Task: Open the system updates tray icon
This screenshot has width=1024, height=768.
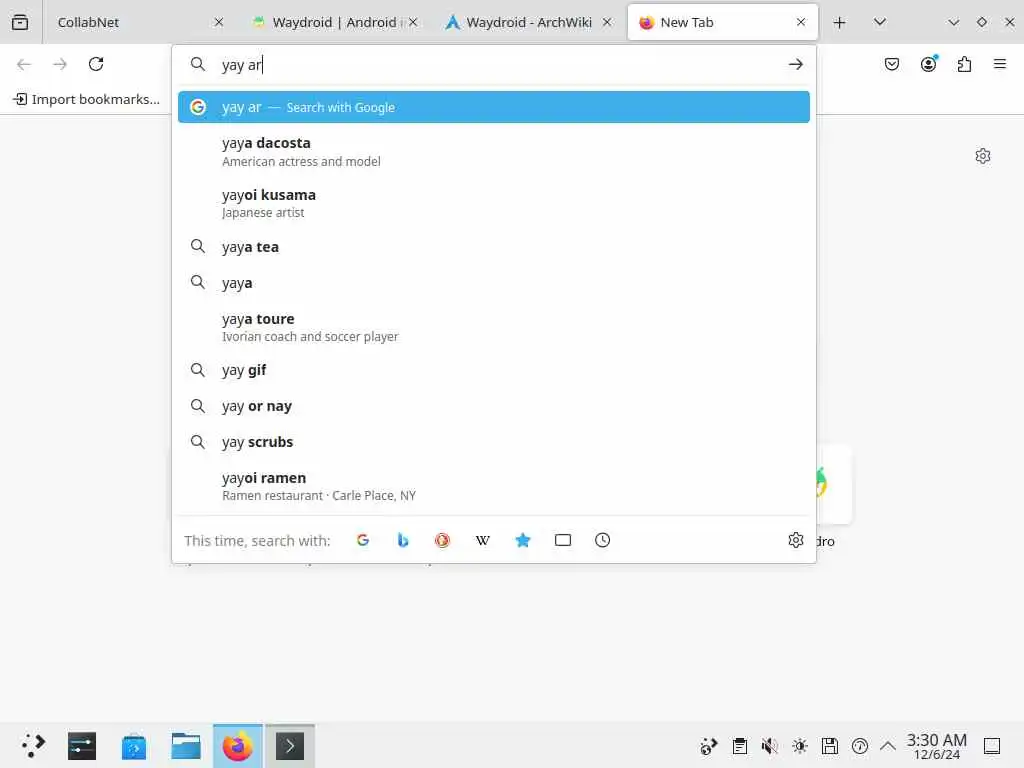Action: (709, 746)
